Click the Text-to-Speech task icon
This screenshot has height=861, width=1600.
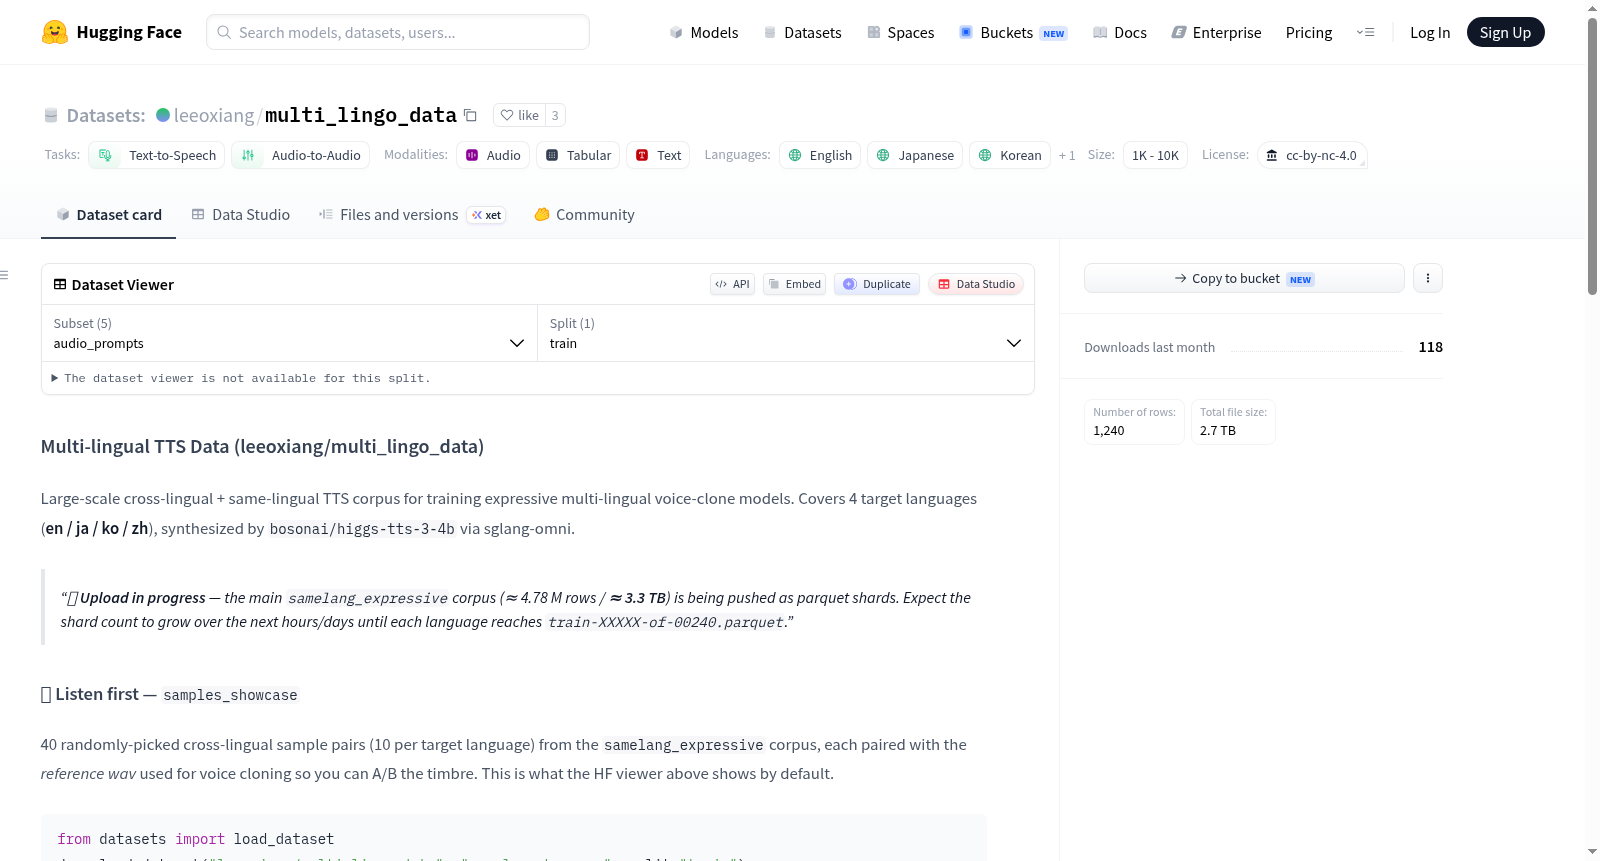105,155
